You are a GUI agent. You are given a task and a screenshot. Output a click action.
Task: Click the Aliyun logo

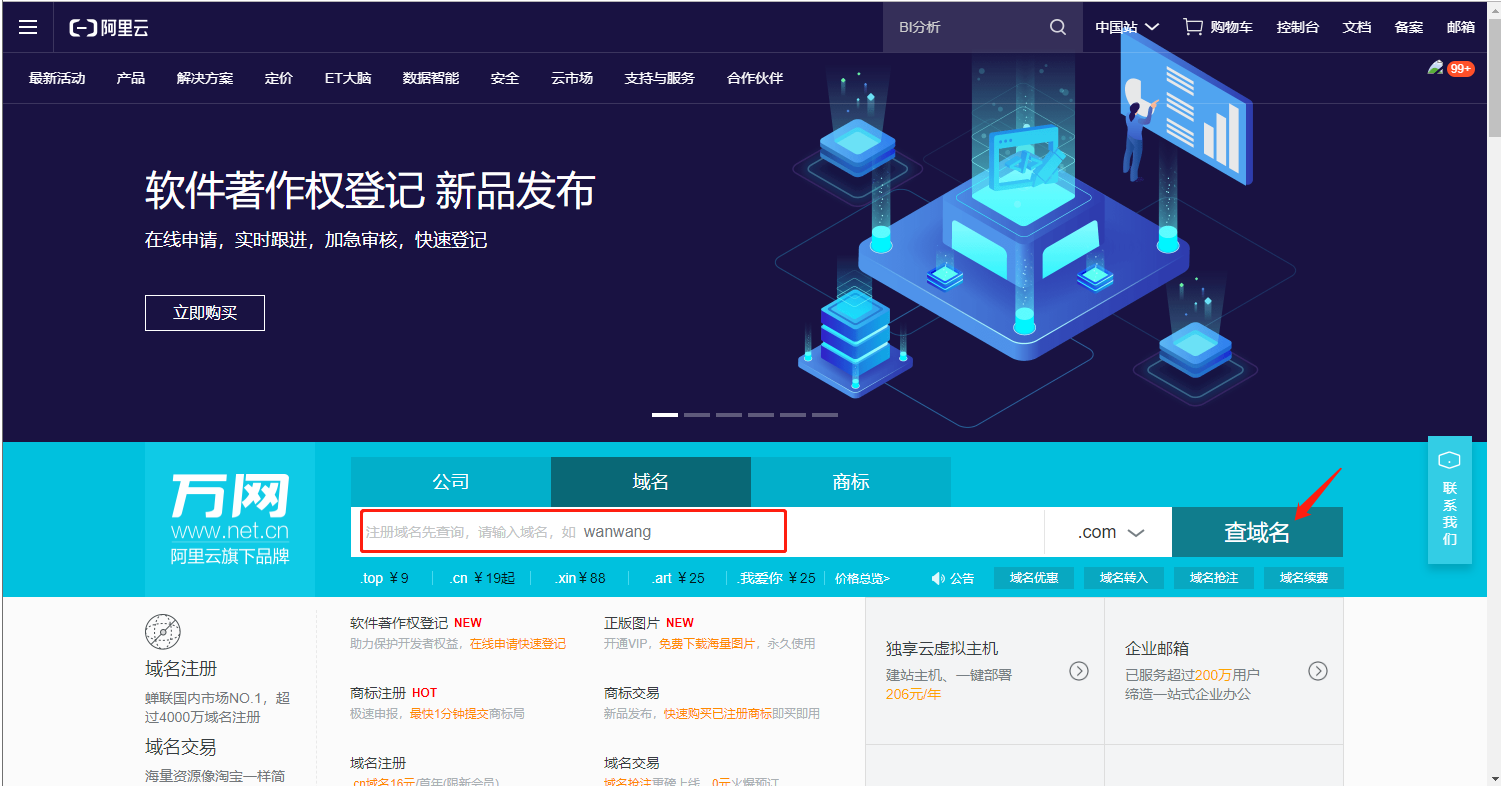tap(109, 27)
